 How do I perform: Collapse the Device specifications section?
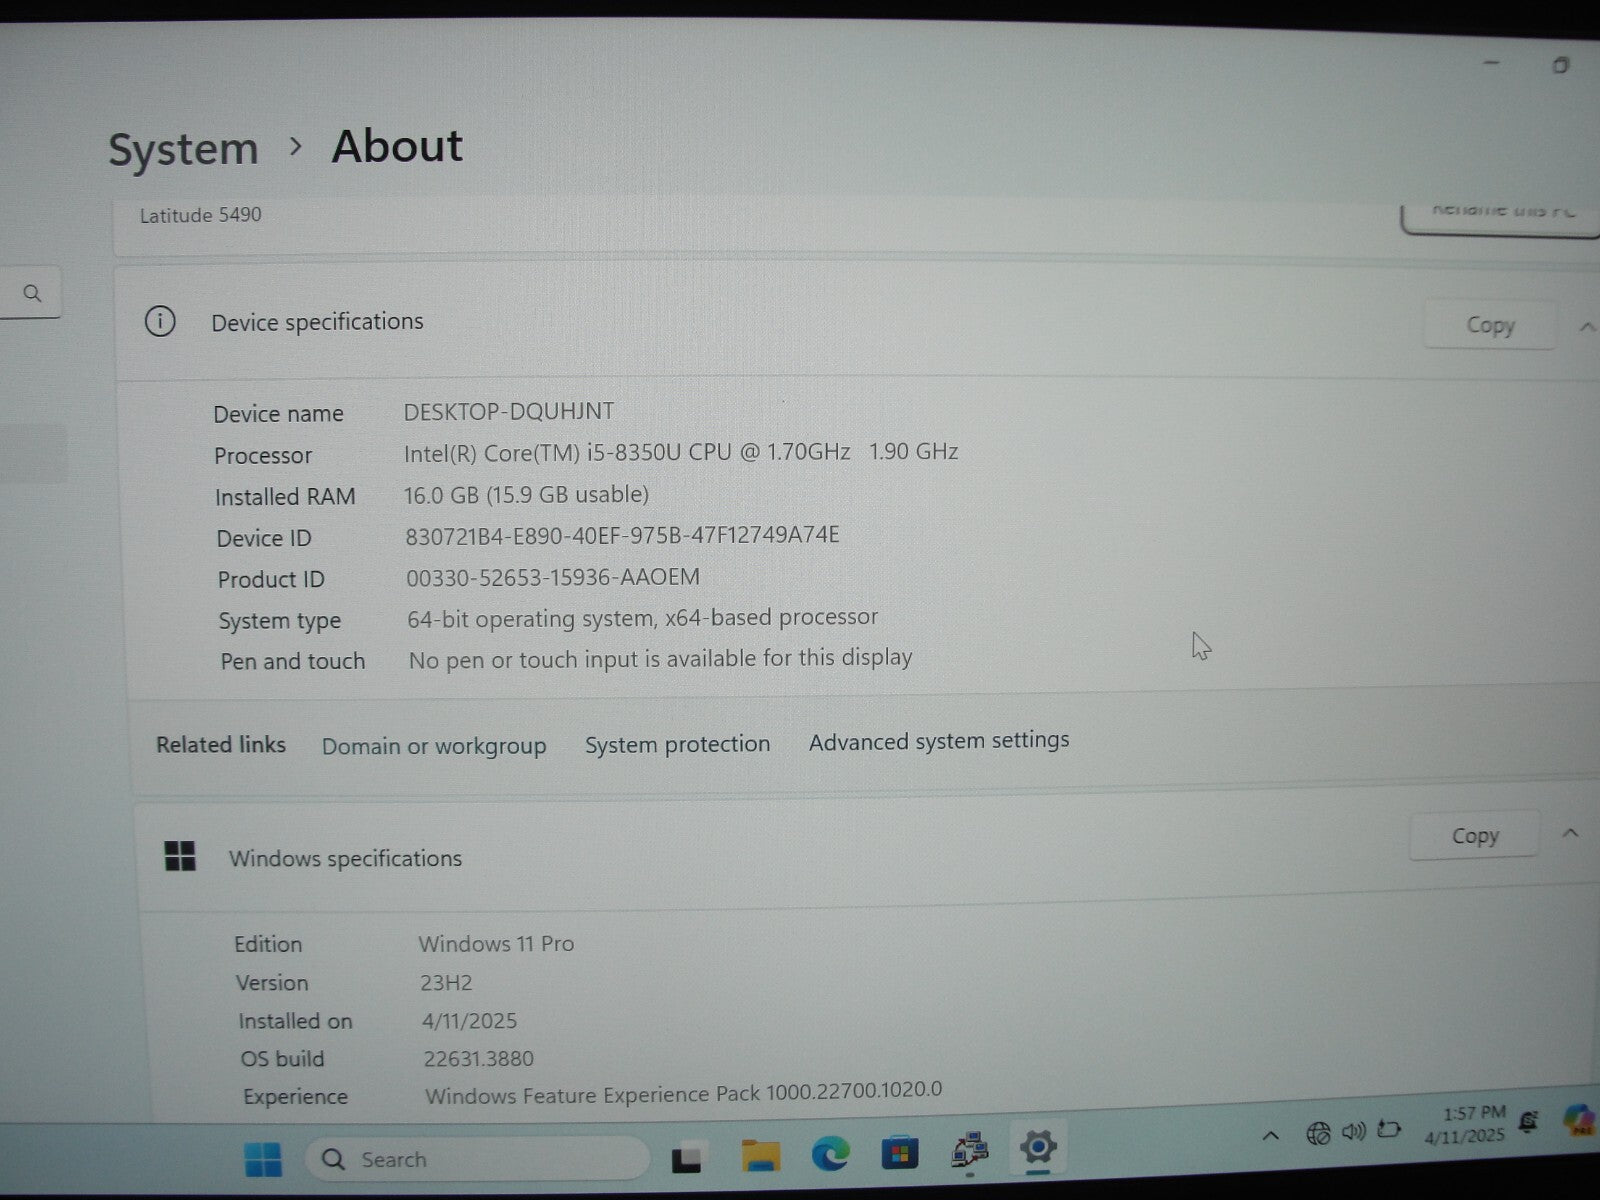tap(1587, 327)
